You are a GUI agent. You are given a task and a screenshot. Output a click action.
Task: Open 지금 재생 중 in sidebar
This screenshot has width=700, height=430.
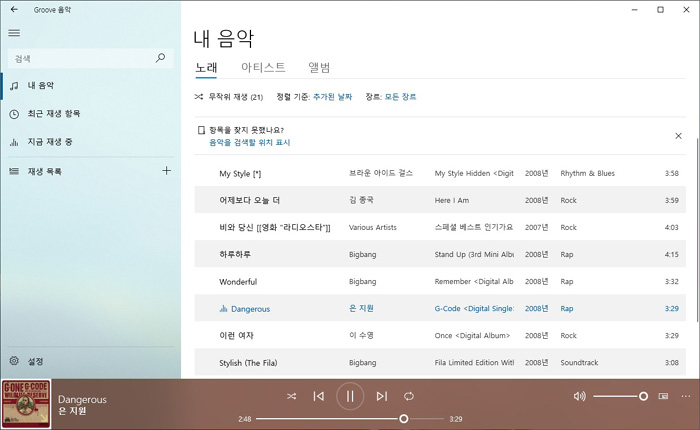[91, 142]
